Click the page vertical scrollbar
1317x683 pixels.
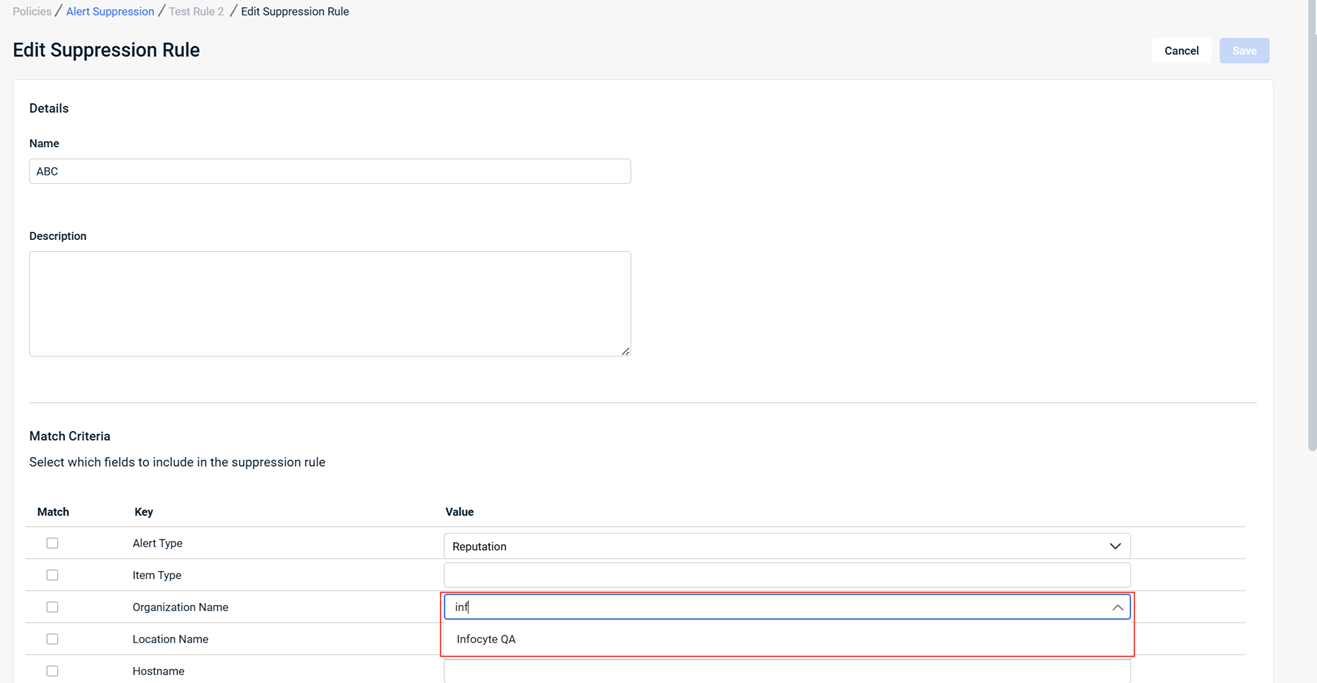(x=1312, y=225)
